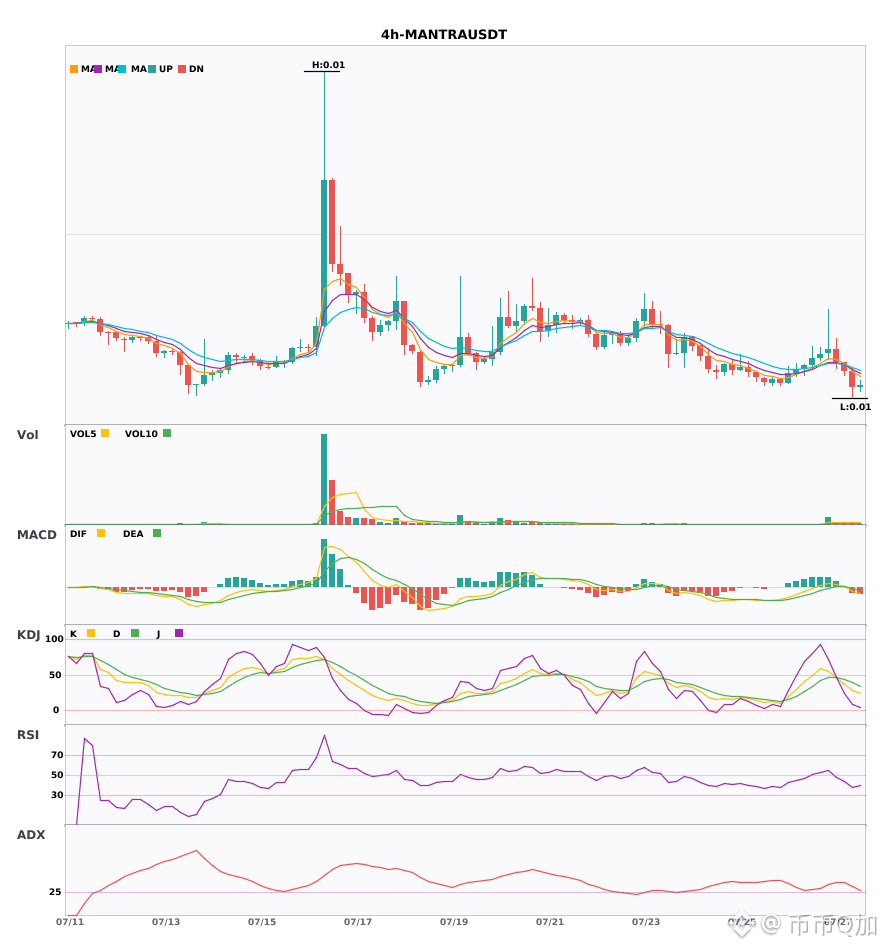The height and width of the screenshot is (950, 885).
Task: Click the 07/19 date axis label
Action: [454, 922]
